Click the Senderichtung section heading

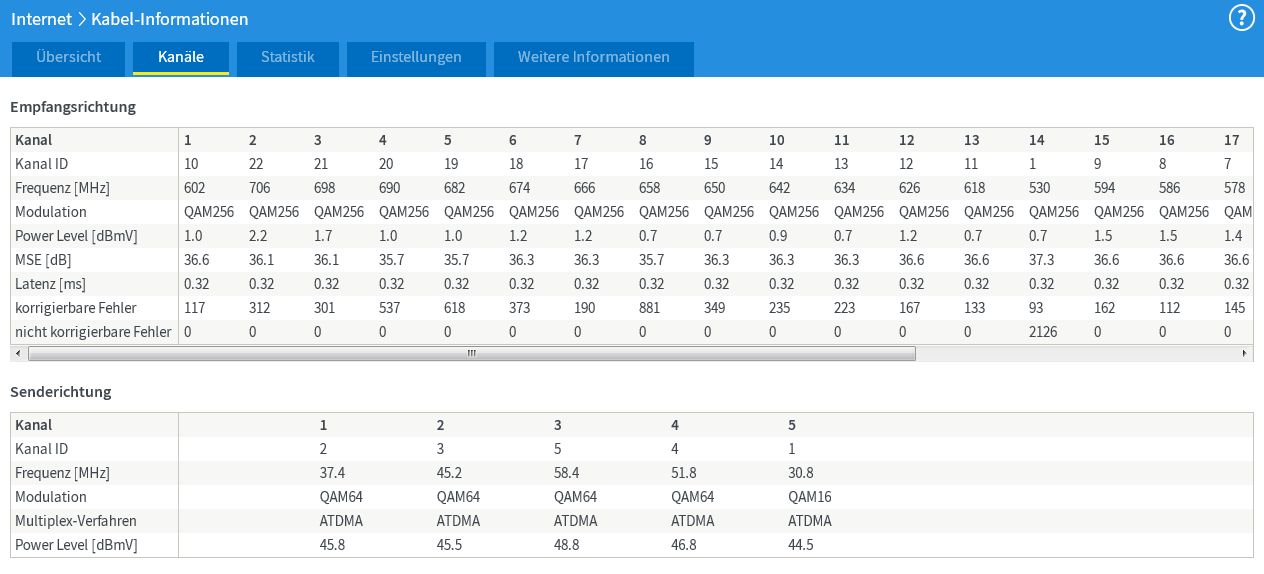61,392
